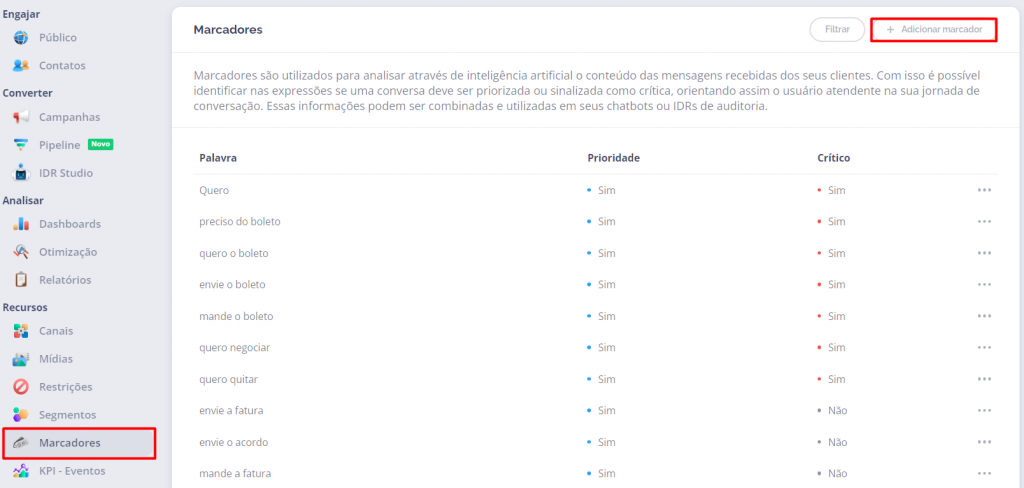Screen dimensions: 1024x488
Task: Go to the Canais section
Action: [55, 331]
